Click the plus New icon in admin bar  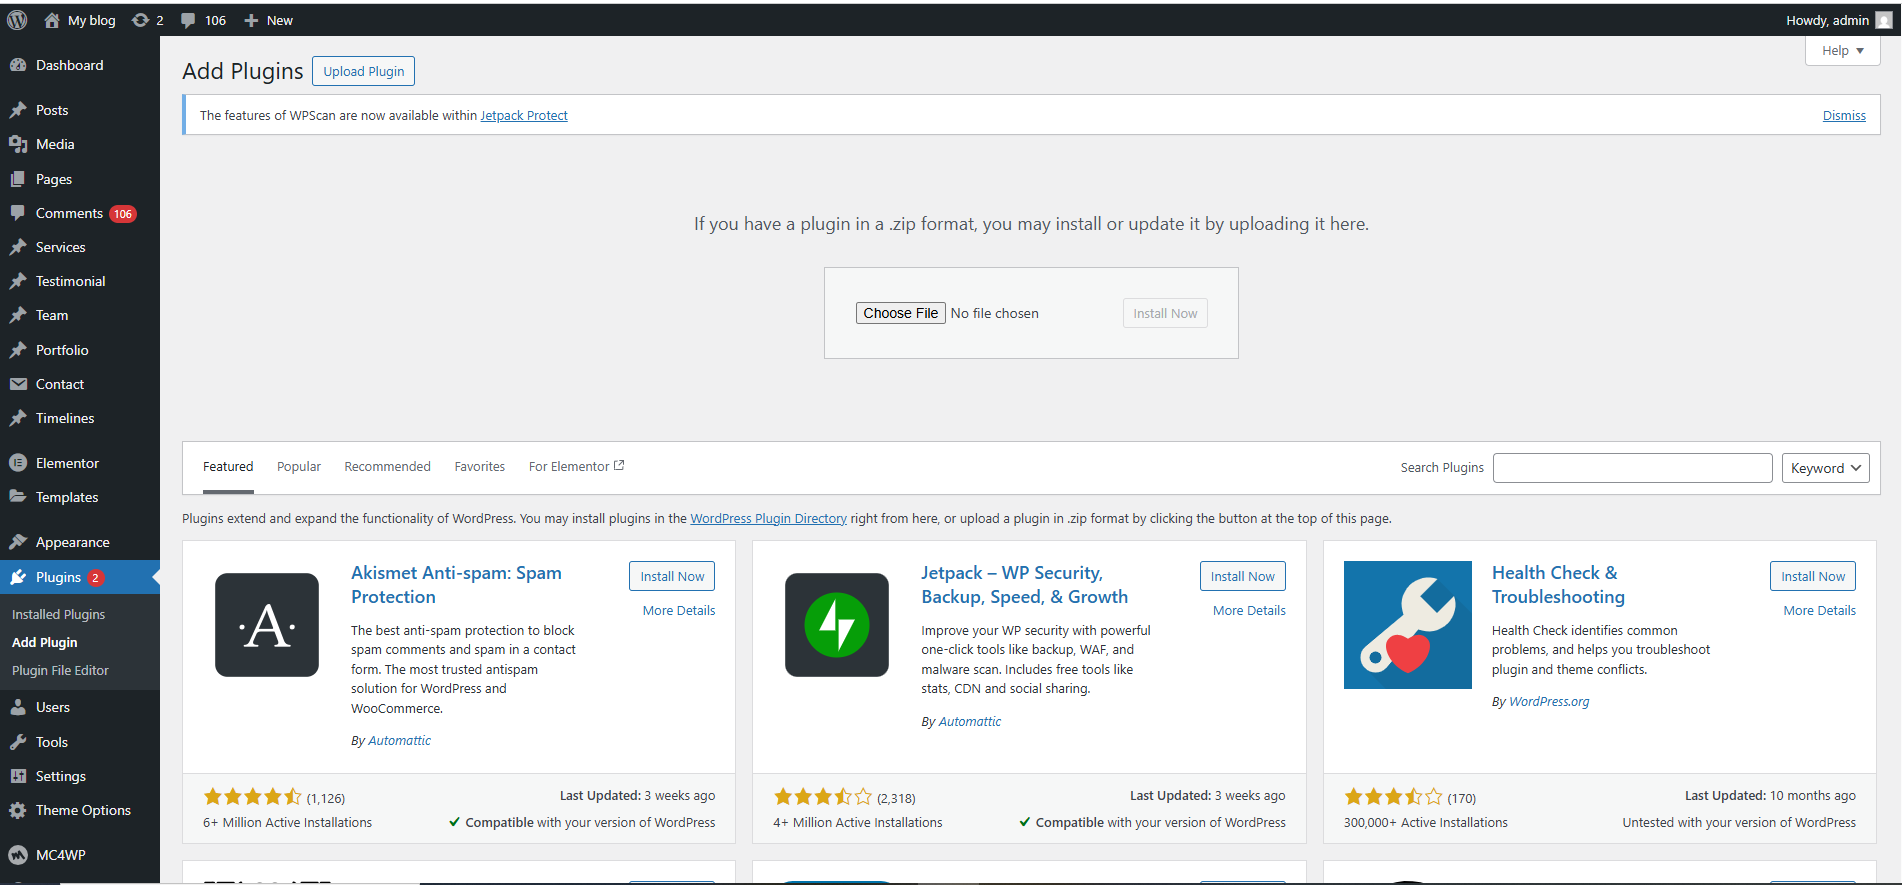251,20
